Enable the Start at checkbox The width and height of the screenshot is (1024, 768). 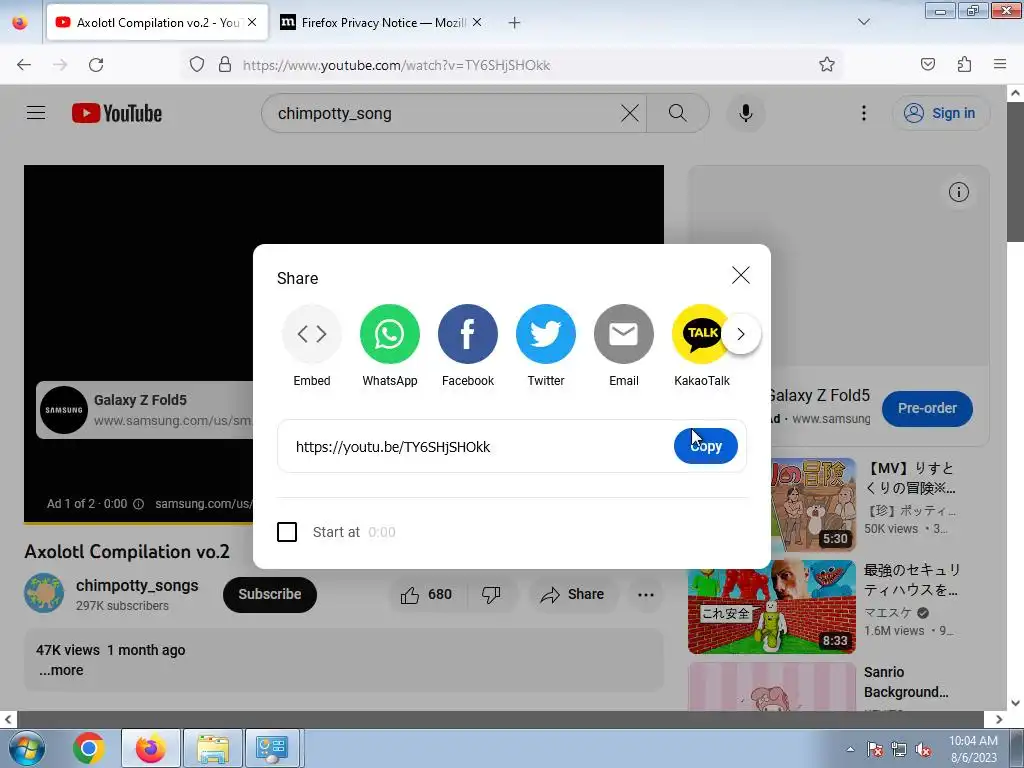click(287, 532)
